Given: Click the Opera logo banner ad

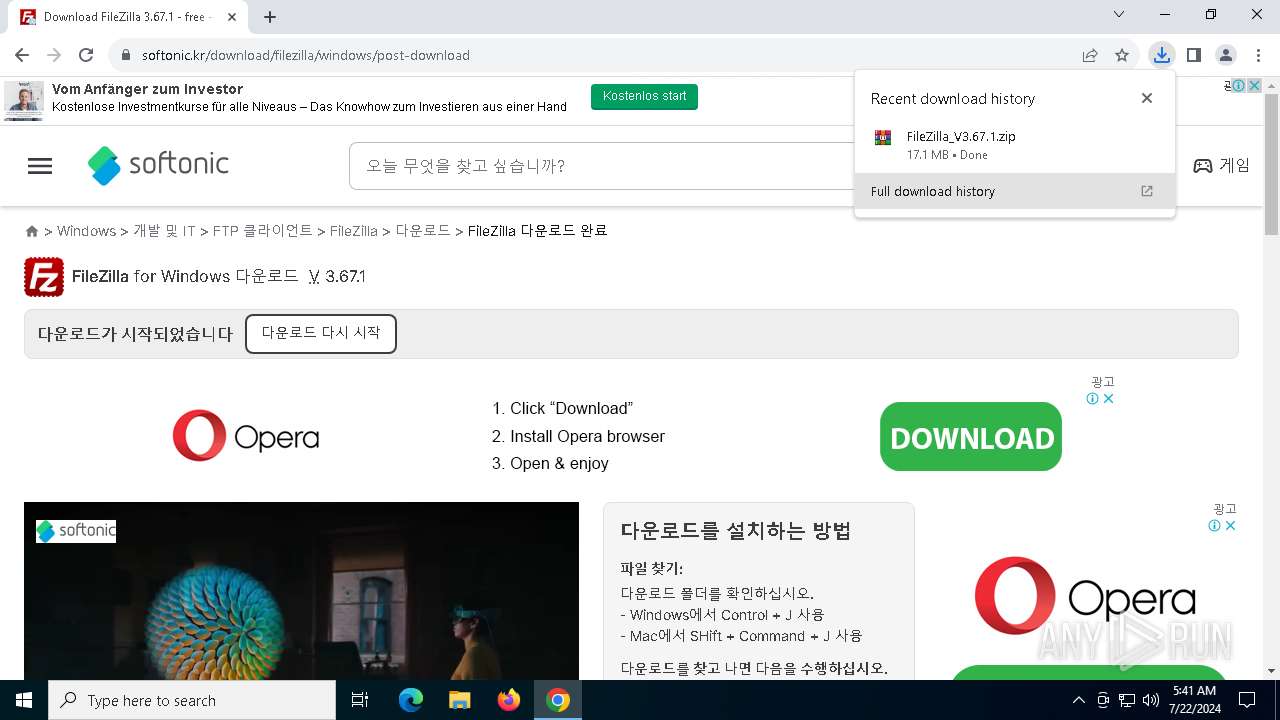Looking at the screenshot, I should click(x=246, y=436).
